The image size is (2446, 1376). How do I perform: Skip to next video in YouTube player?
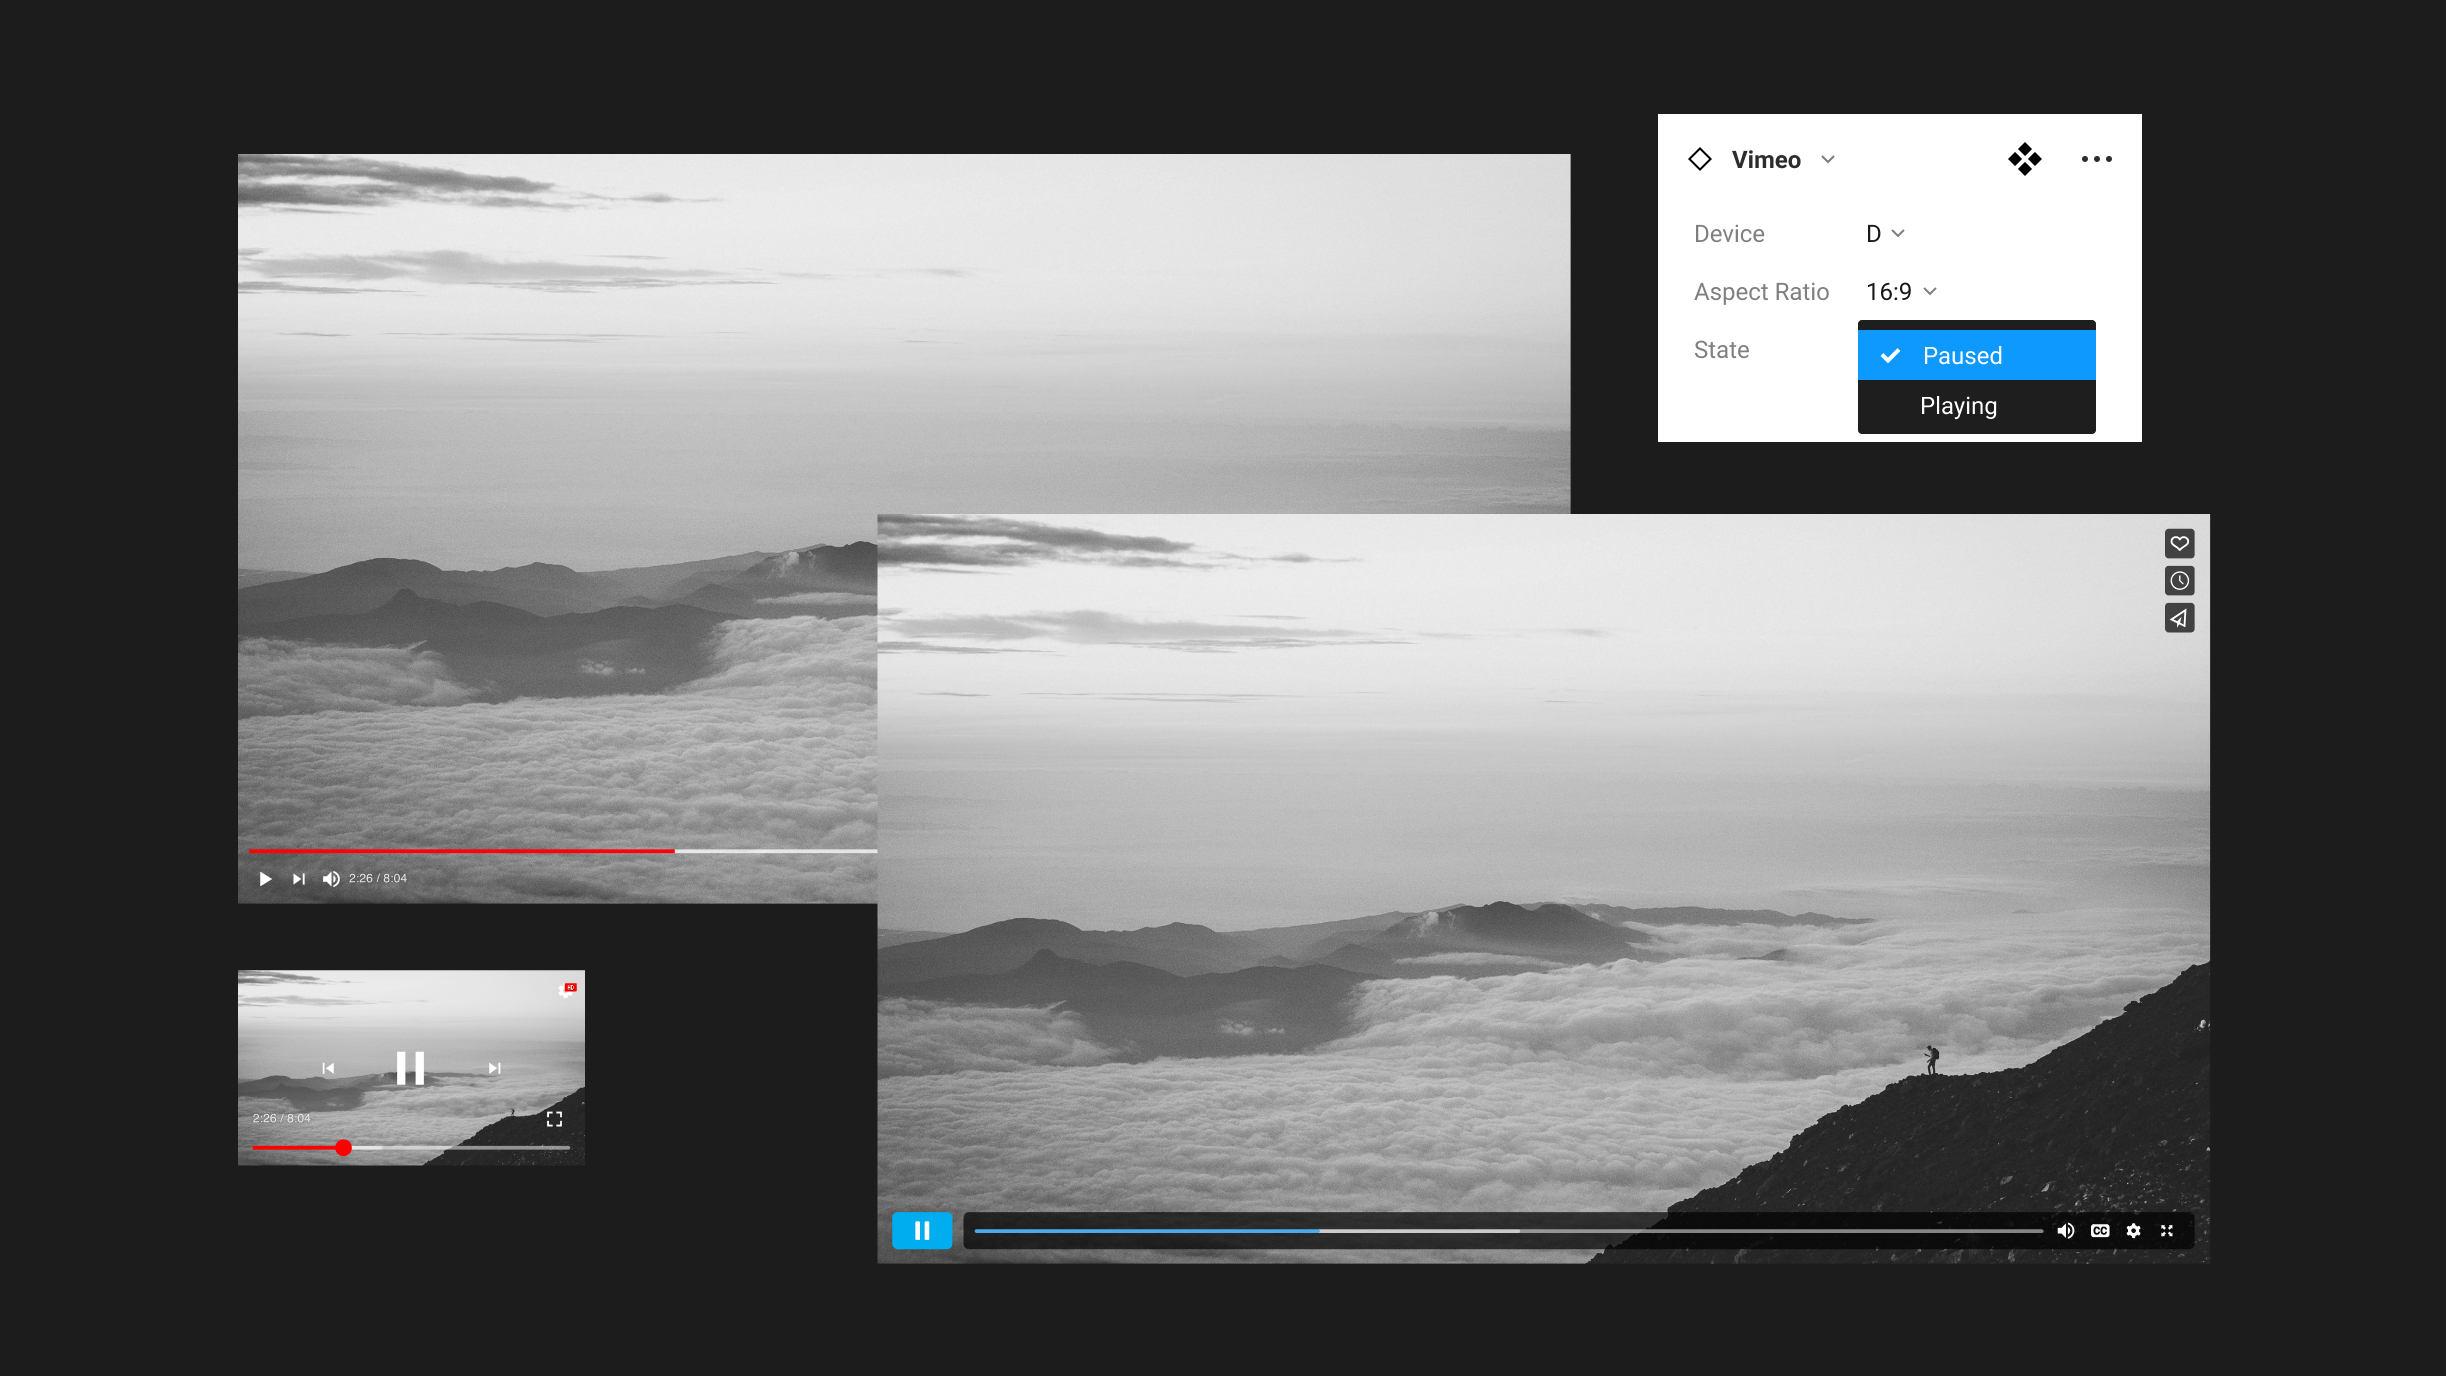(298, 879)
